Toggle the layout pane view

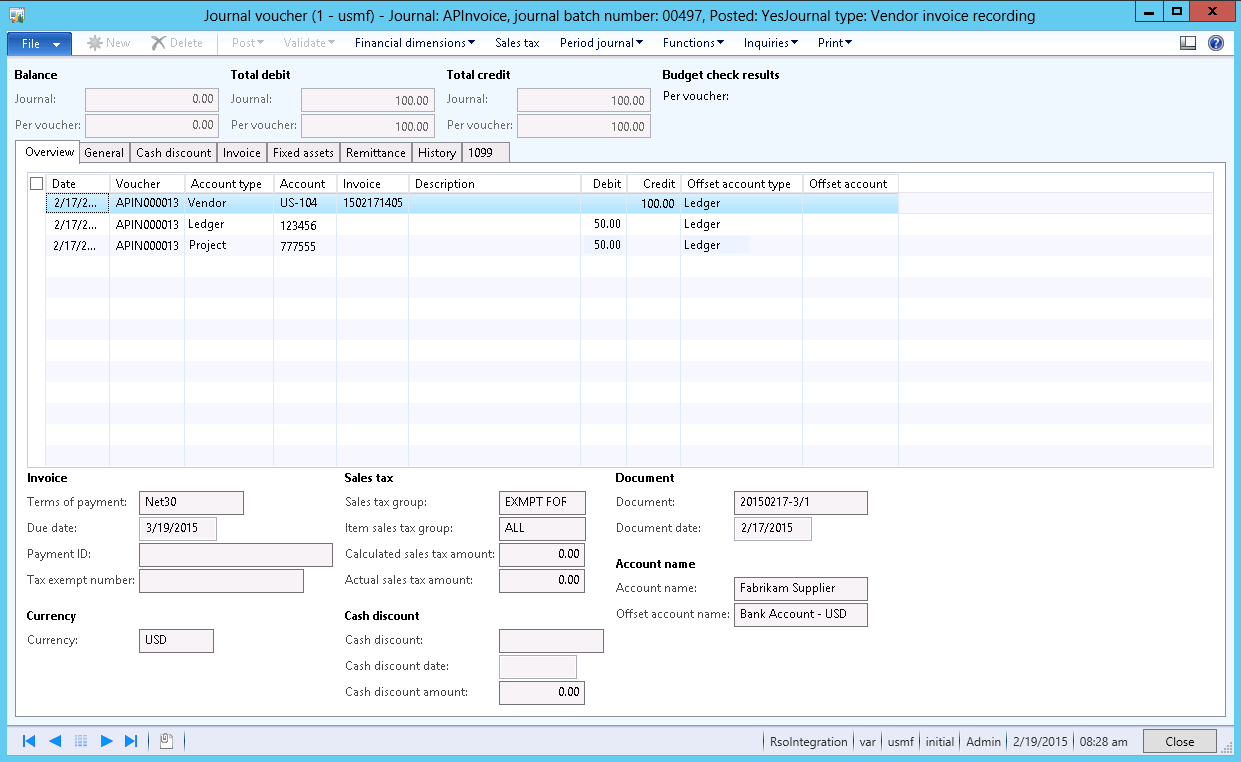[1188, 42]
